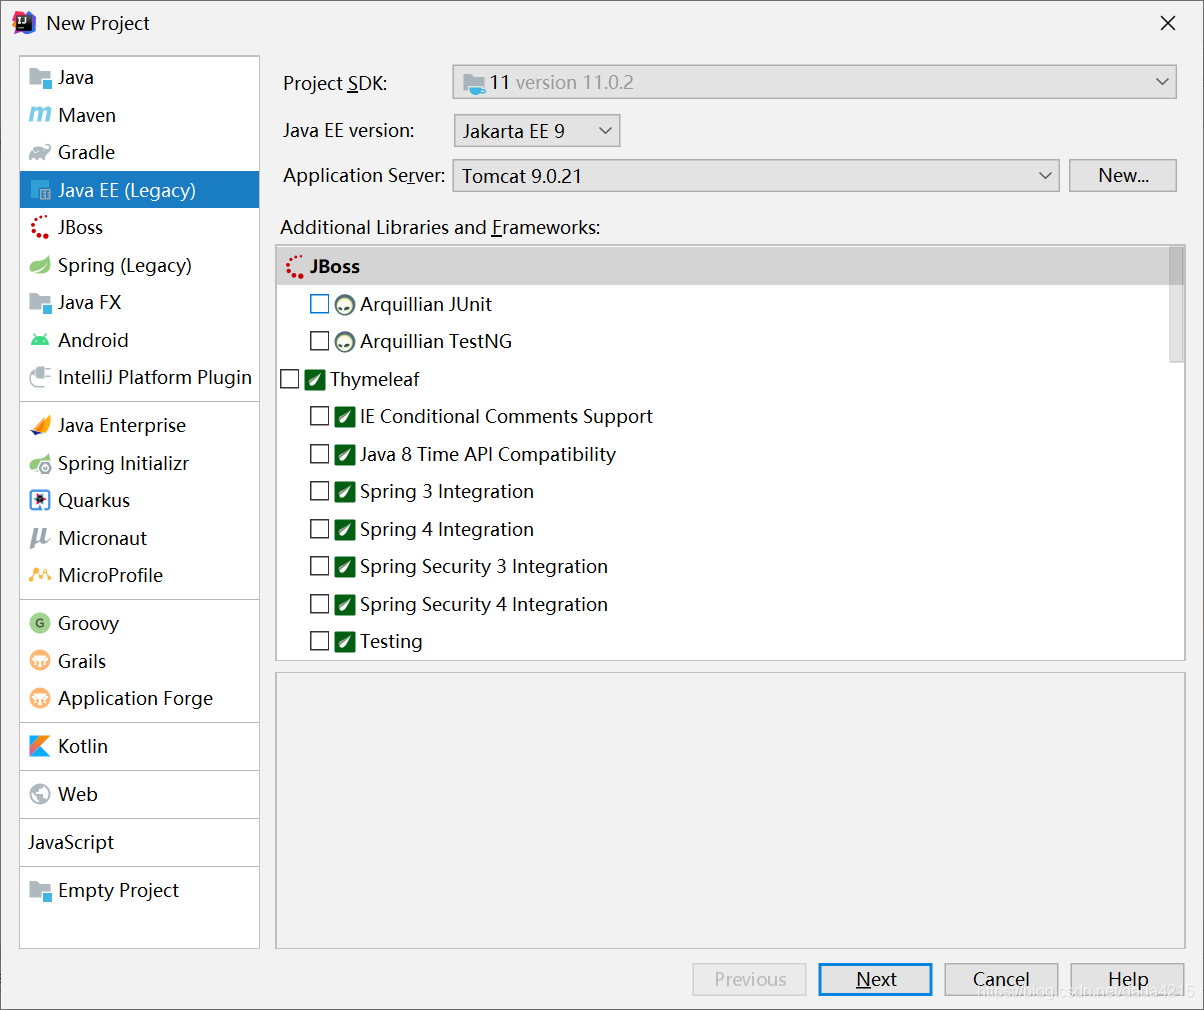Select the Gradle project type
Viewport: 1204px width, 1010px height.
click(140, 153)
